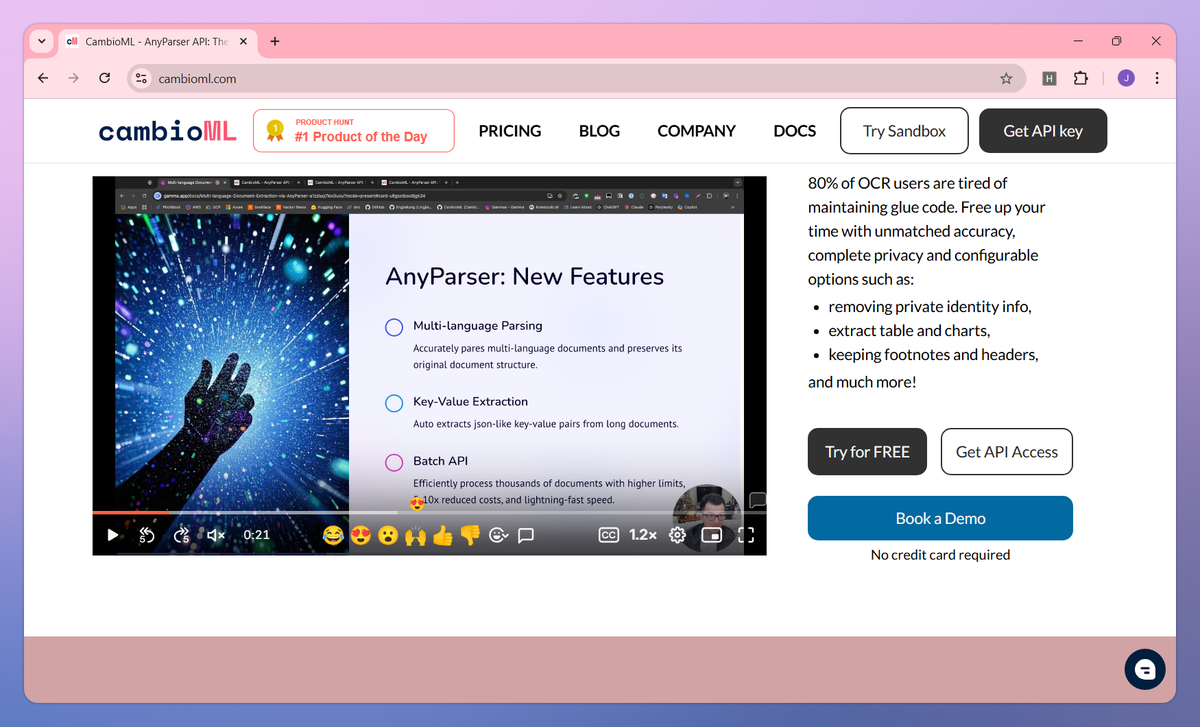Open Chrome's three-dot menu
1200x727 pixels.
[x=1157, y=78]
